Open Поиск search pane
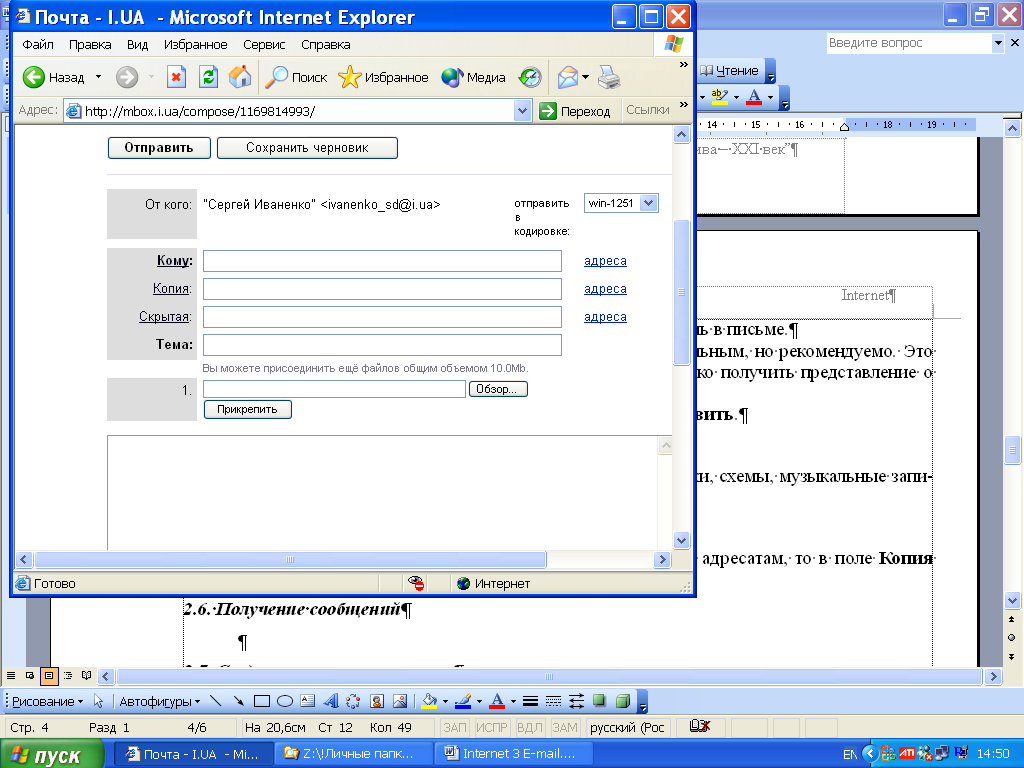 (296, 77)
